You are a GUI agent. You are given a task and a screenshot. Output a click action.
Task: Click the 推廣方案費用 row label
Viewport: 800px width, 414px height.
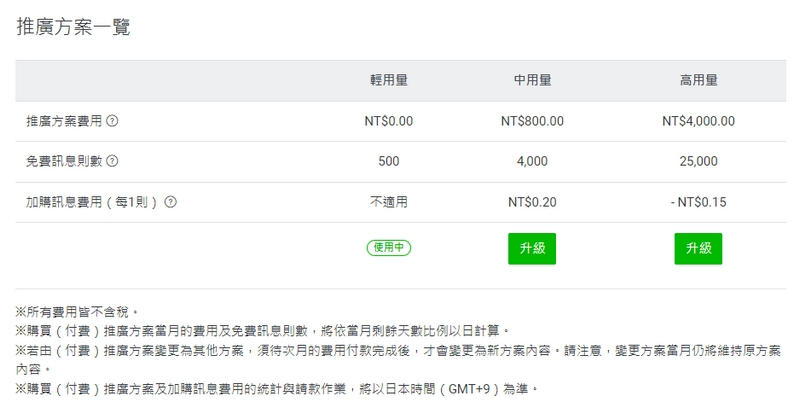(x=63, y=121)
